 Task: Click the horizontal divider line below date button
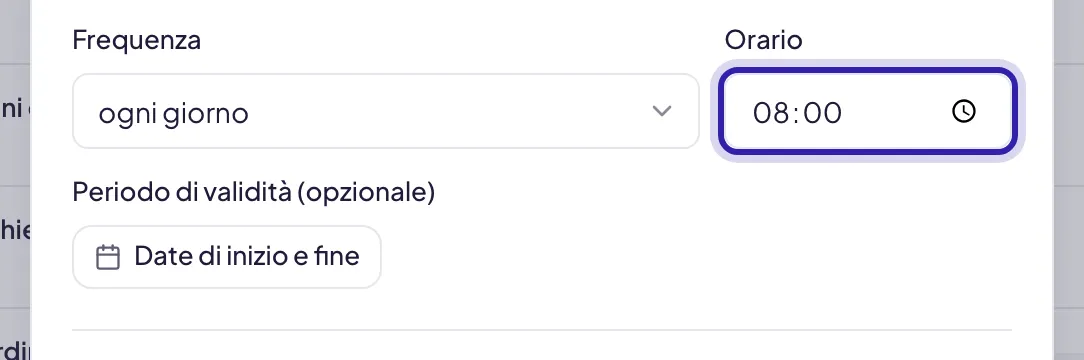(x=542, y=330)
